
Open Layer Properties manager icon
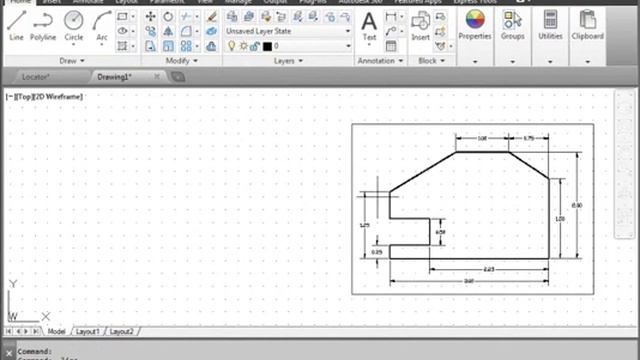232,16
